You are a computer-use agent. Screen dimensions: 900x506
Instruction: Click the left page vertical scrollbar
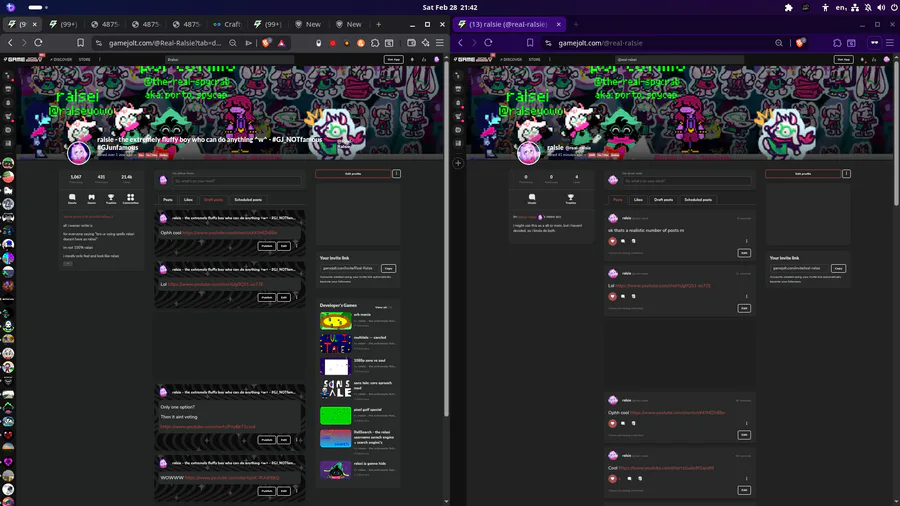[x=447, y=238]
